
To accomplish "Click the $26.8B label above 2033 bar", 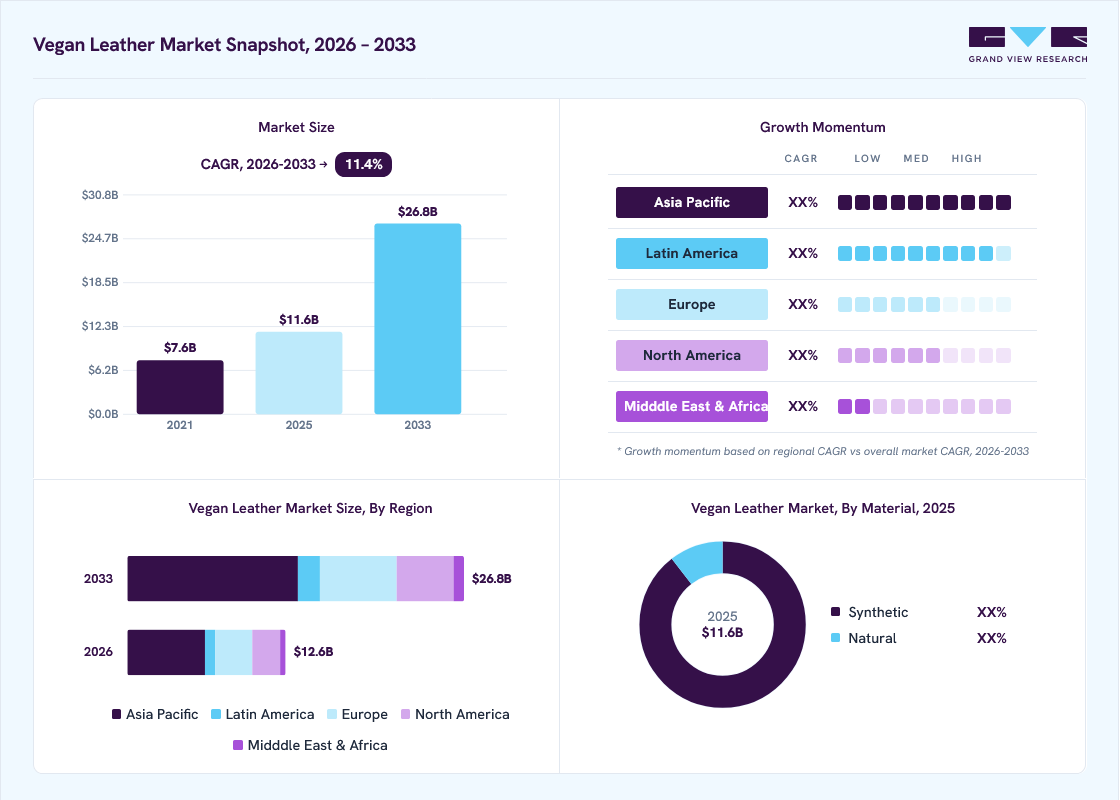I will click(418, 211).
